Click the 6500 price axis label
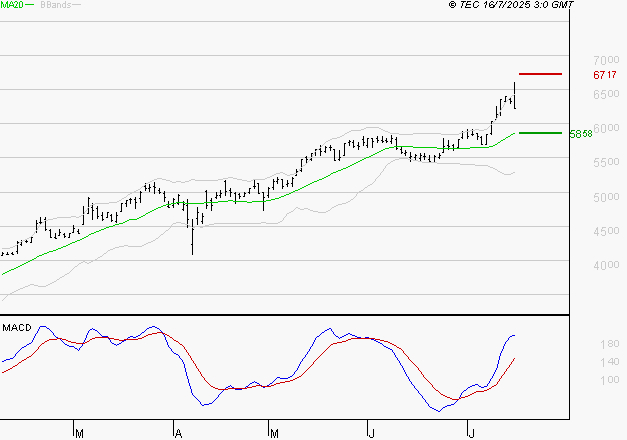 606,94
